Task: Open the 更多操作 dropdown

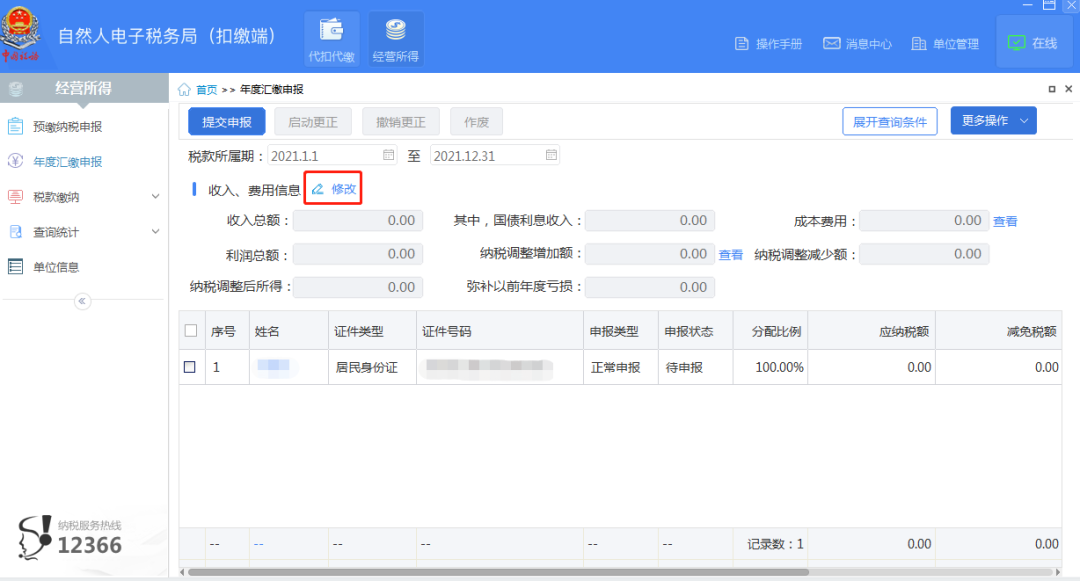Action: (x=993, y=121)
